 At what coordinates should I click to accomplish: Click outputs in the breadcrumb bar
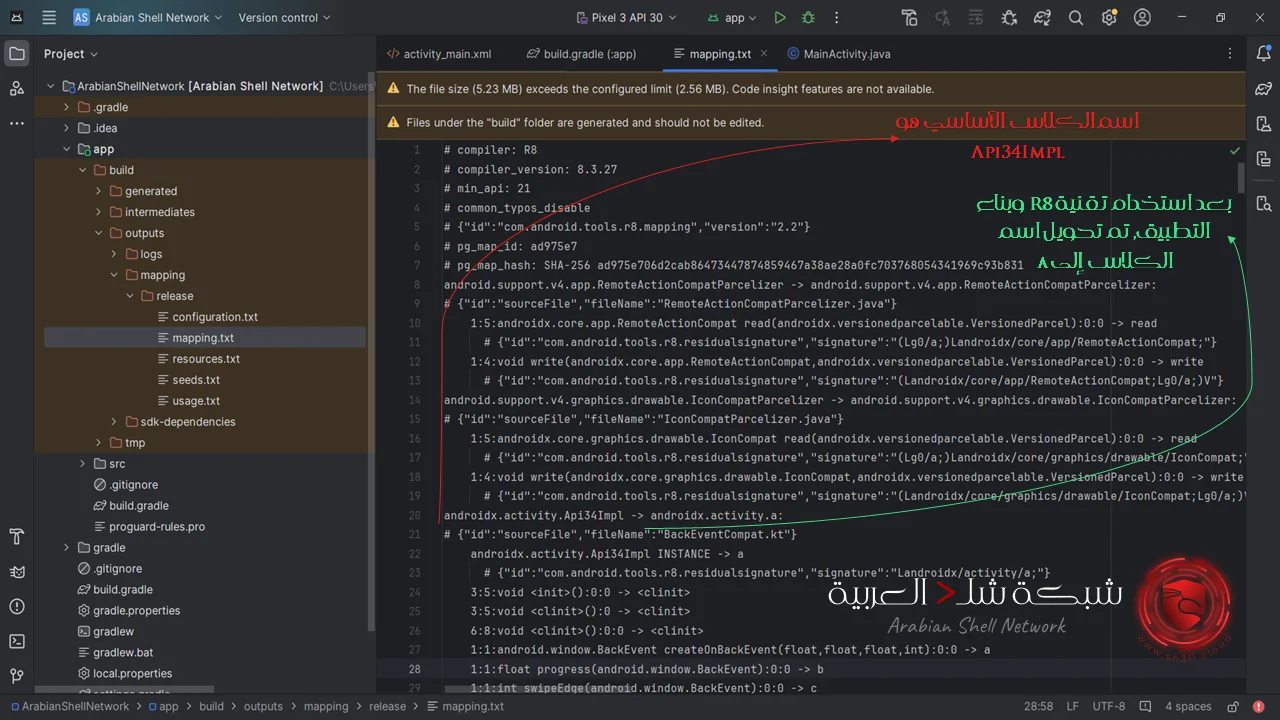point(263,706)
